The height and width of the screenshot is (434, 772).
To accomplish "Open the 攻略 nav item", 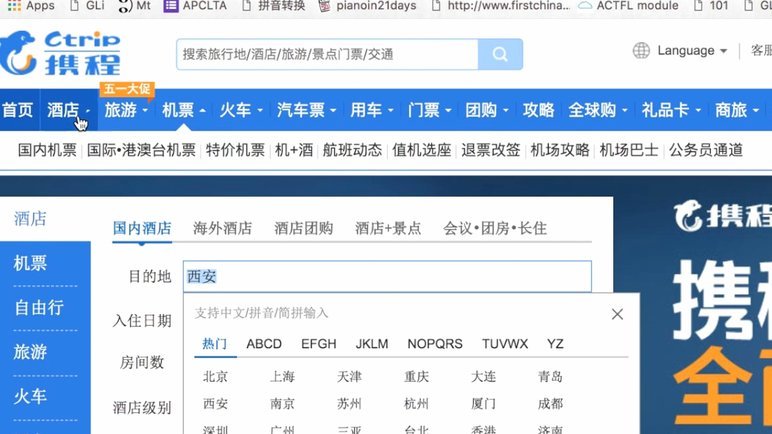I will tap(538, 110).
